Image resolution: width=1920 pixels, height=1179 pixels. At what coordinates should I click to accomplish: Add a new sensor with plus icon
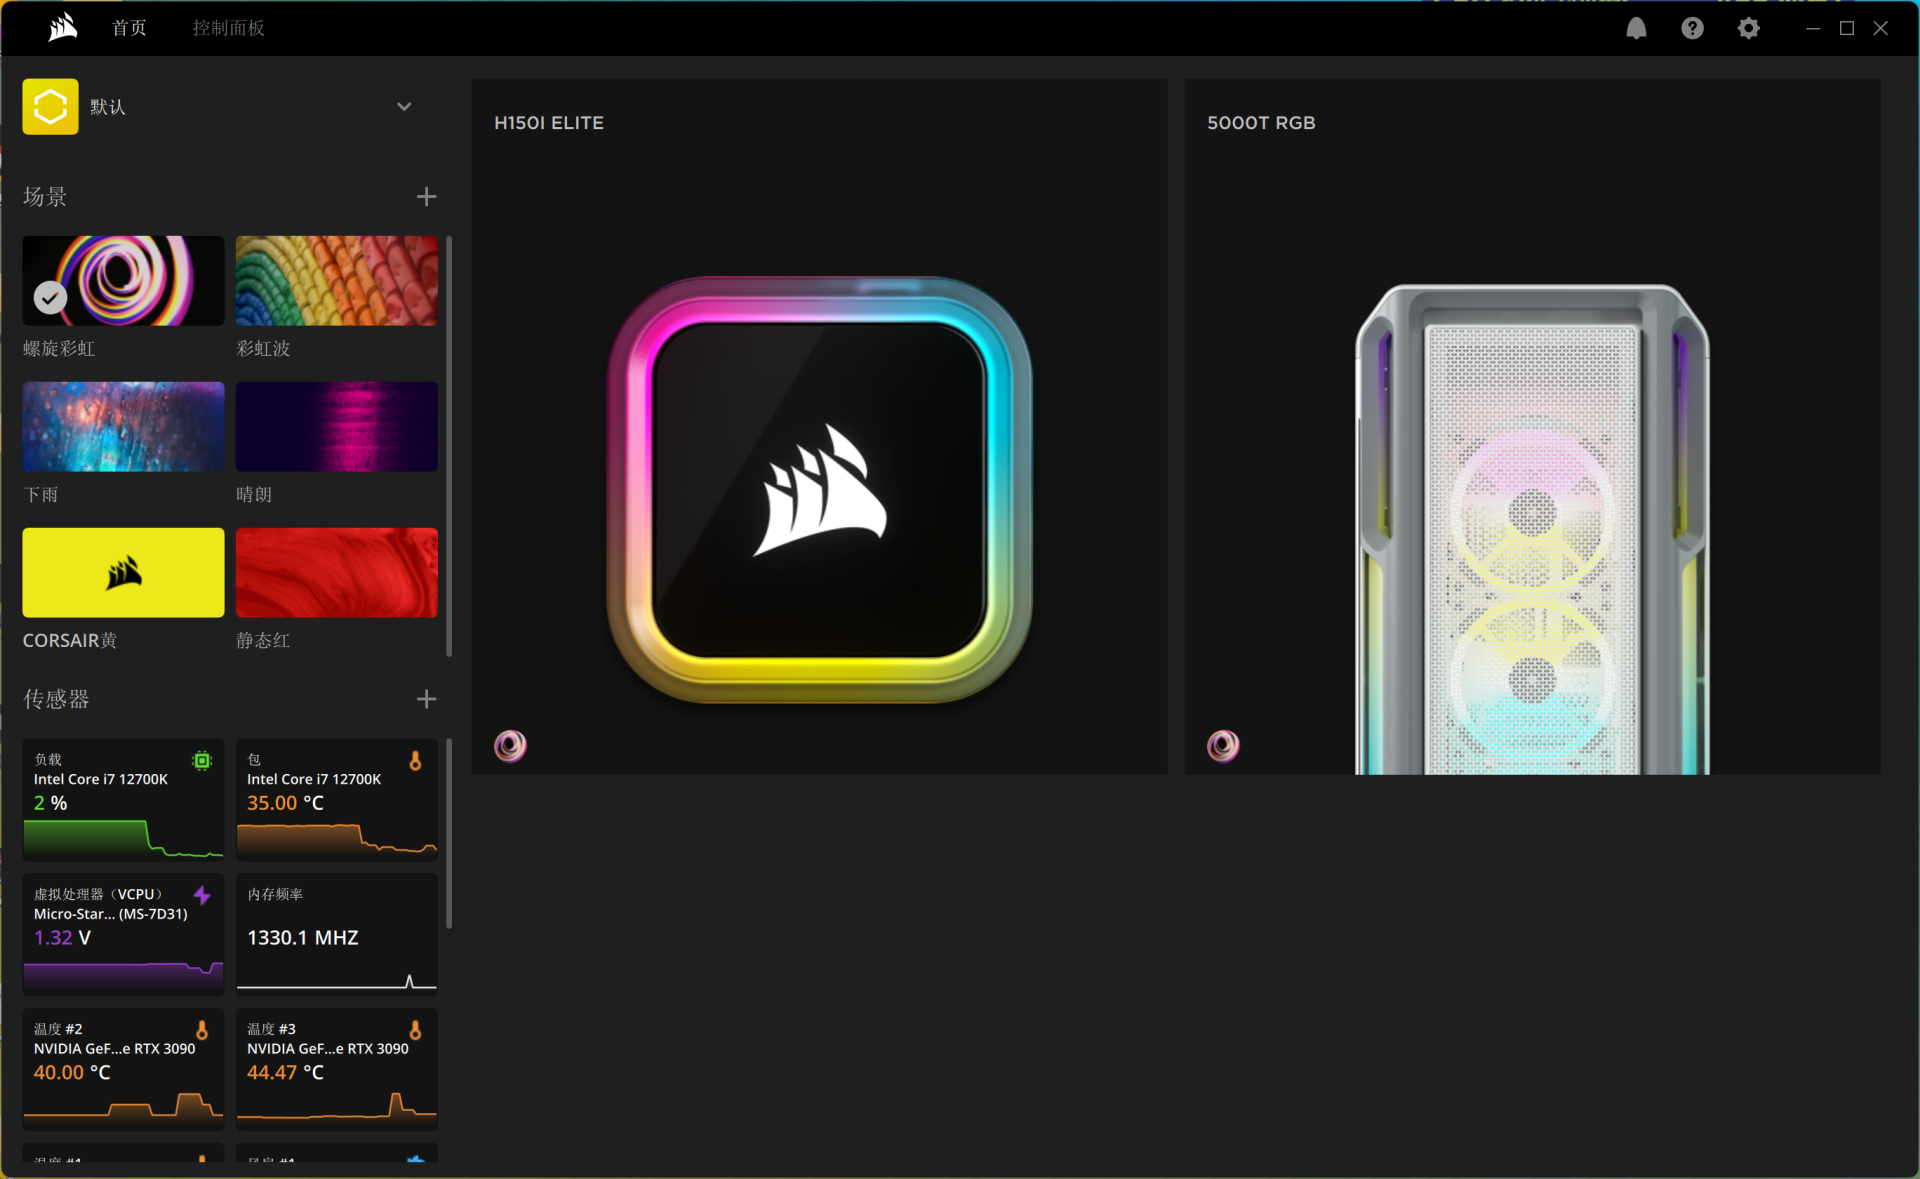(x=426, y=698)
